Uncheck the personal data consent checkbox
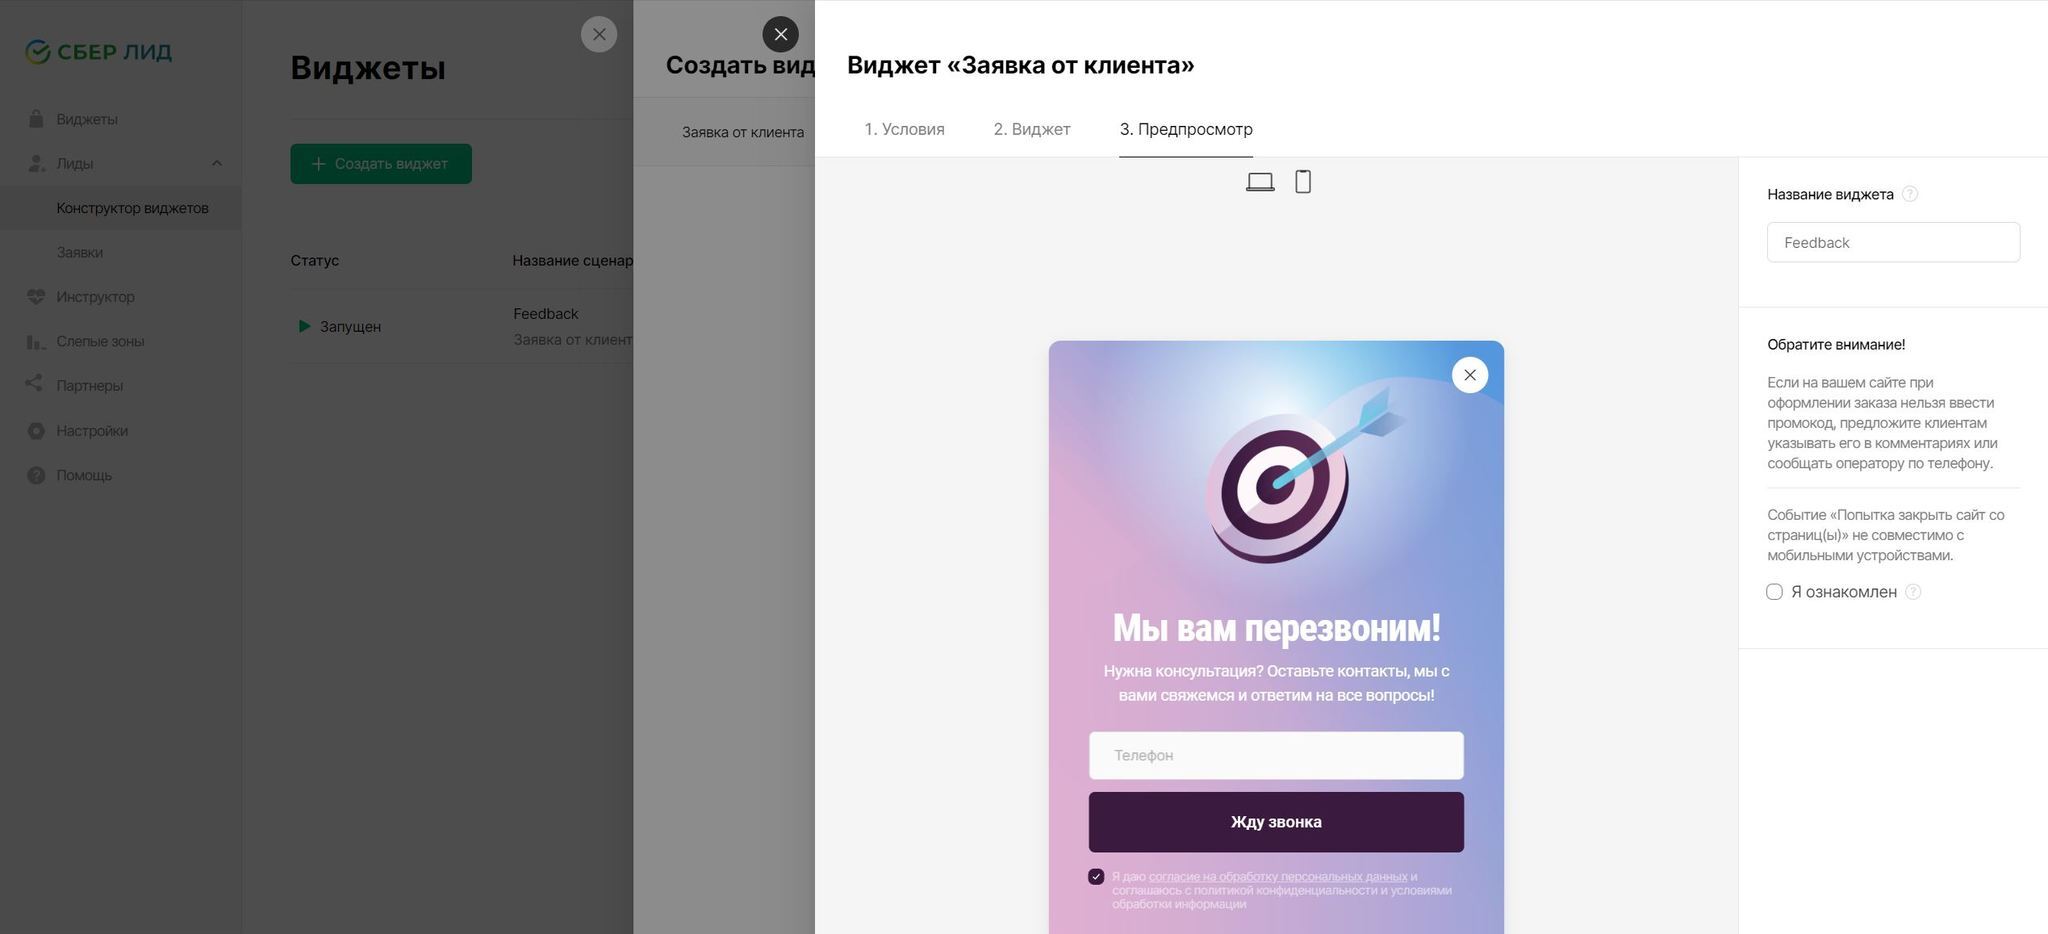This screenshot has width=2048, height=934. [x=1096, y=877]
